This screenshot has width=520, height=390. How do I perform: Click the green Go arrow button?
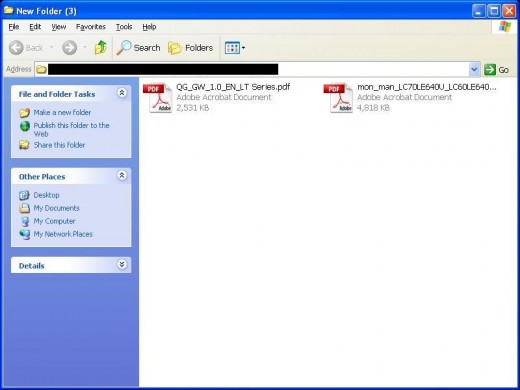pos(496,70)
